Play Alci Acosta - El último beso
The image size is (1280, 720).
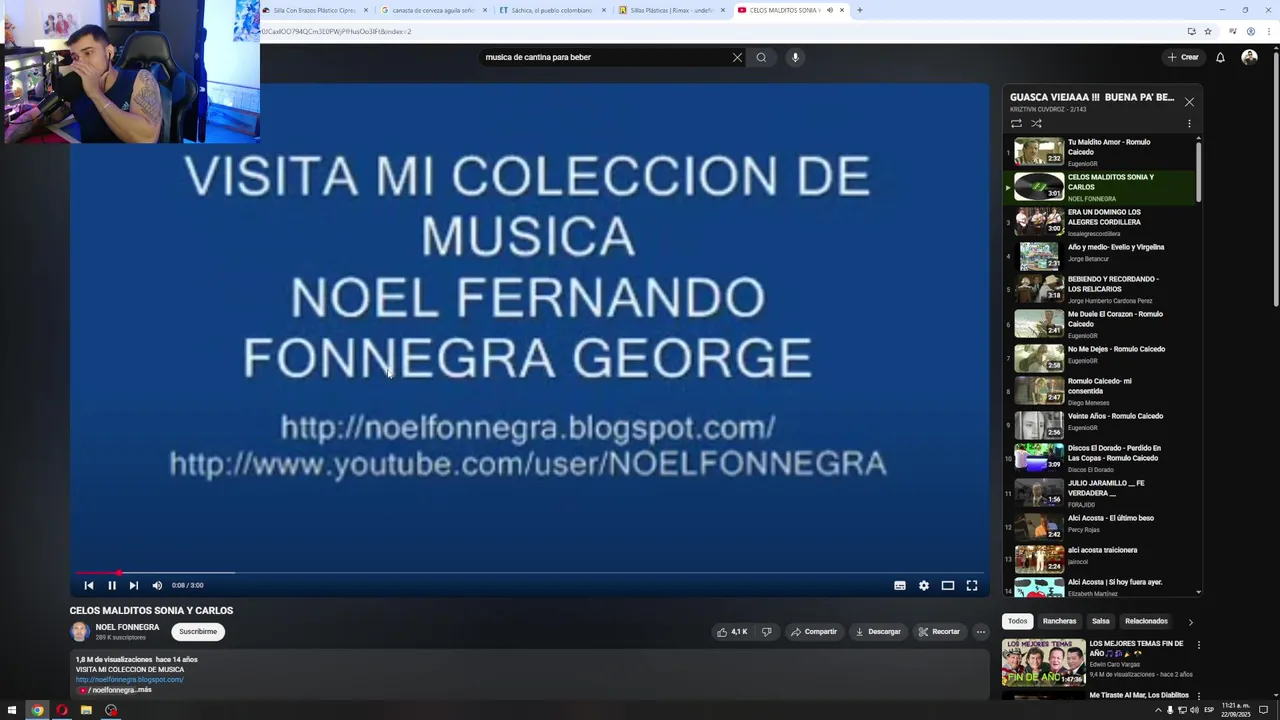[1100, 526]
